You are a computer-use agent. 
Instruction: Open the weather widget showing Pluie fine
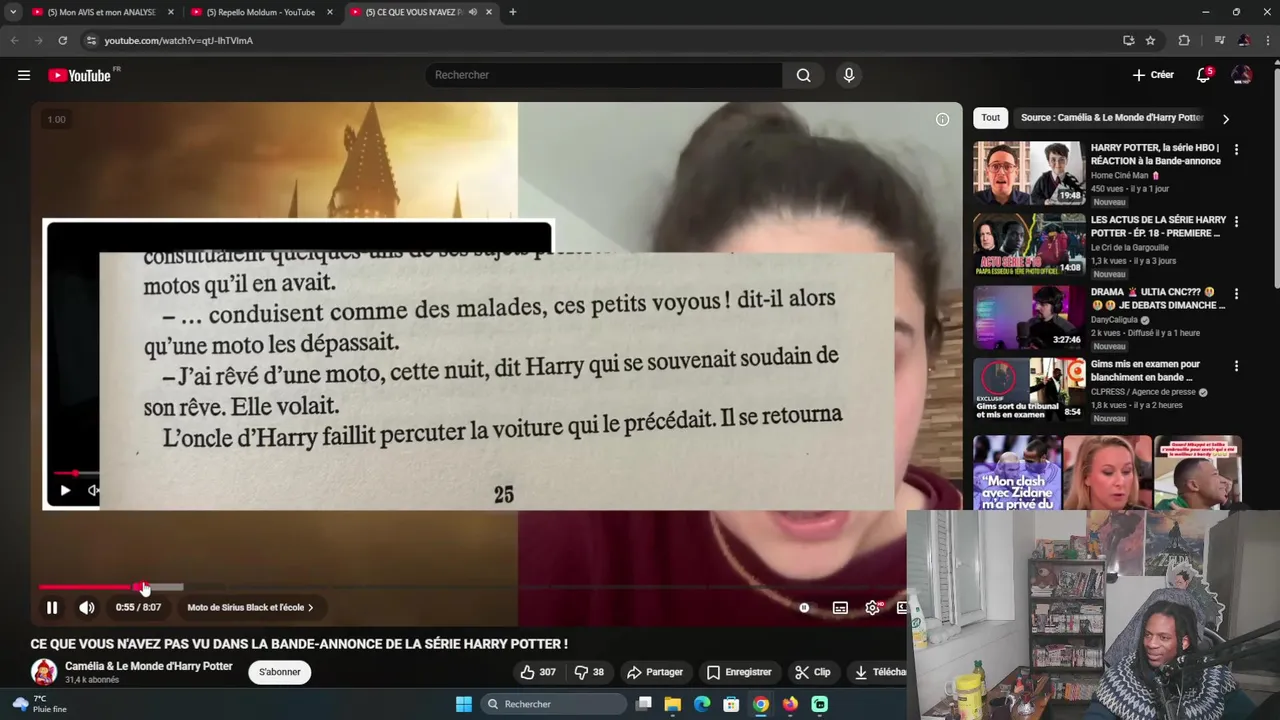(40, 704)
